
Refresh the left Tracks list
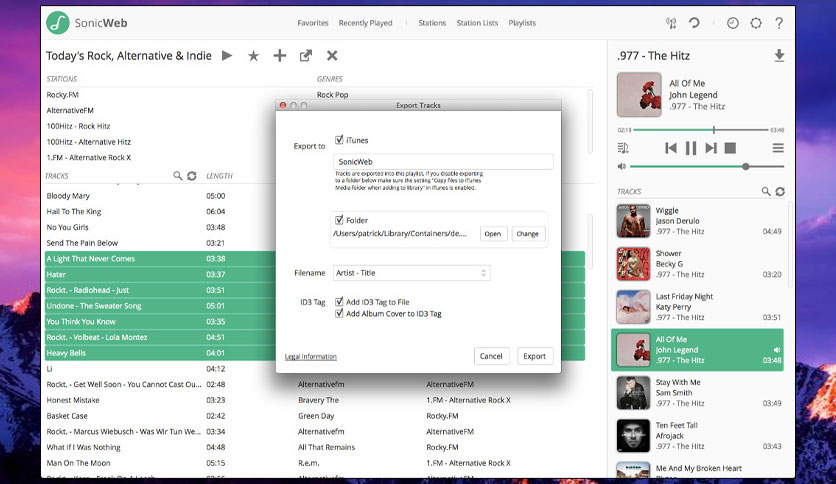click(192, 175)
